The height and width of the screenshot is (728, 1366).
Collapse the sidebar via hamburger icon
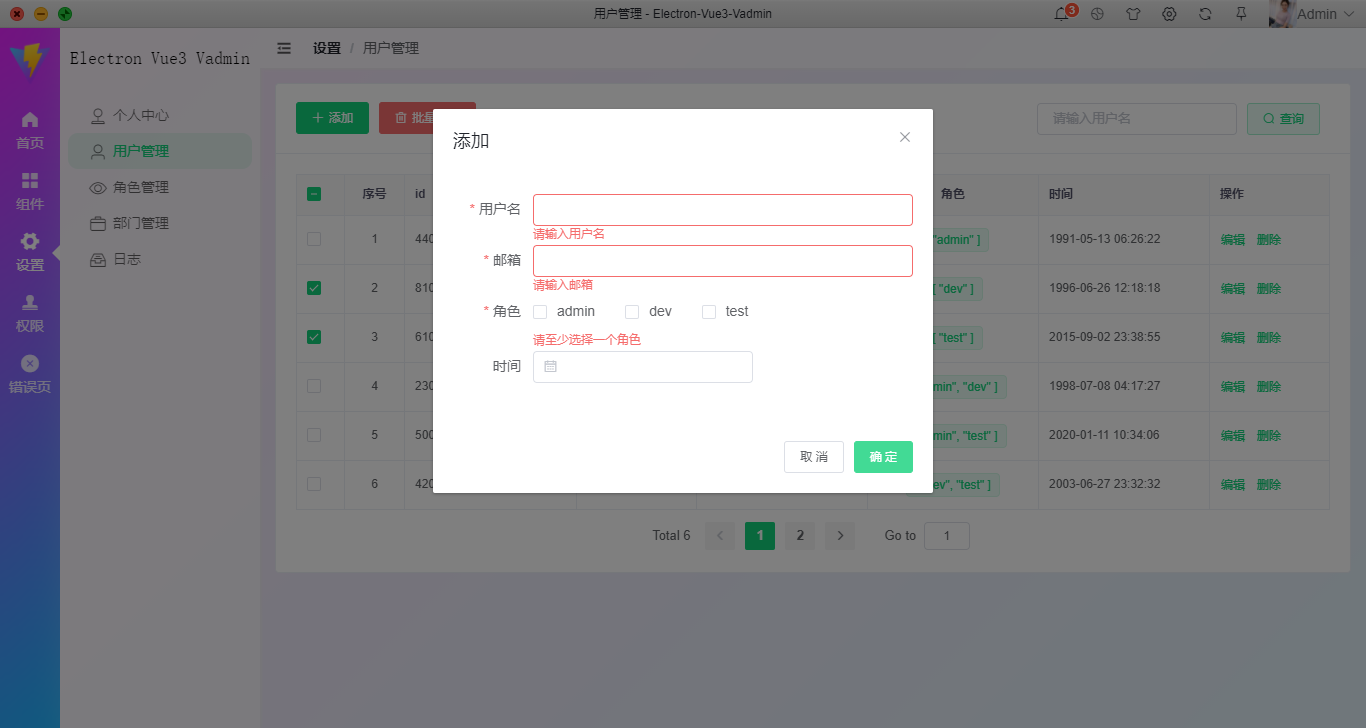[x=284, y=47]
